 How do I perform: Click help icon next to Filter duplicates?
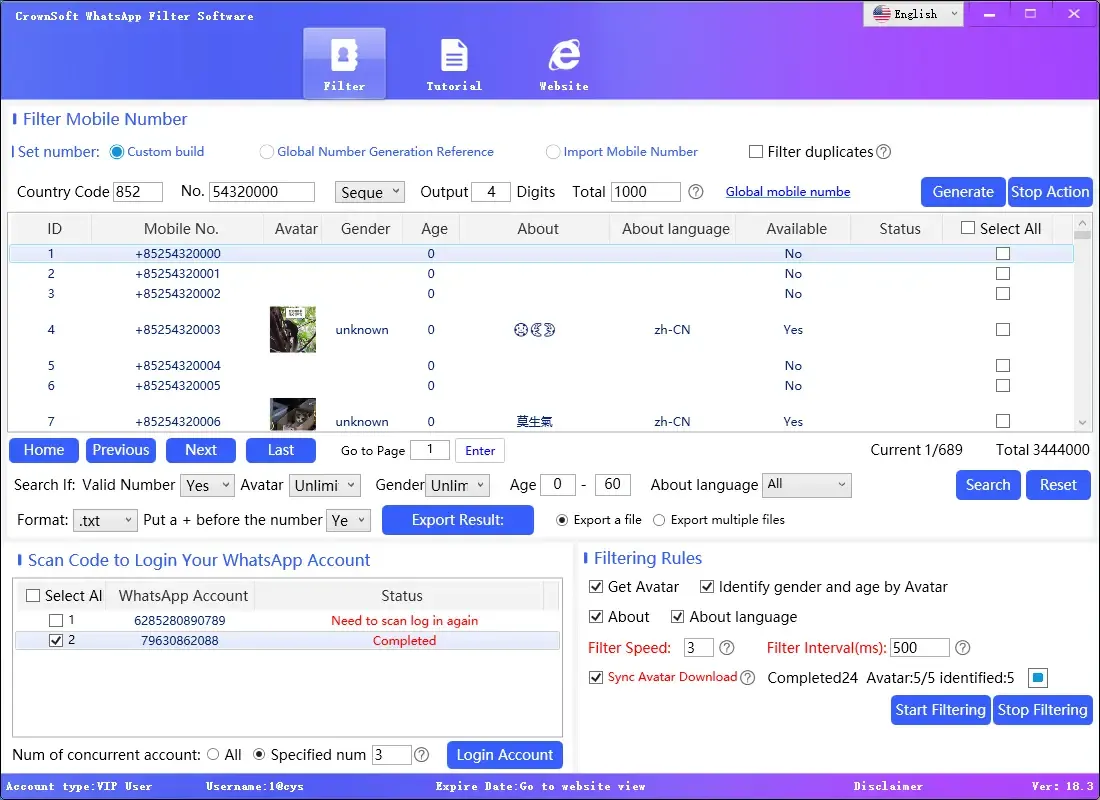pos(884,152)
